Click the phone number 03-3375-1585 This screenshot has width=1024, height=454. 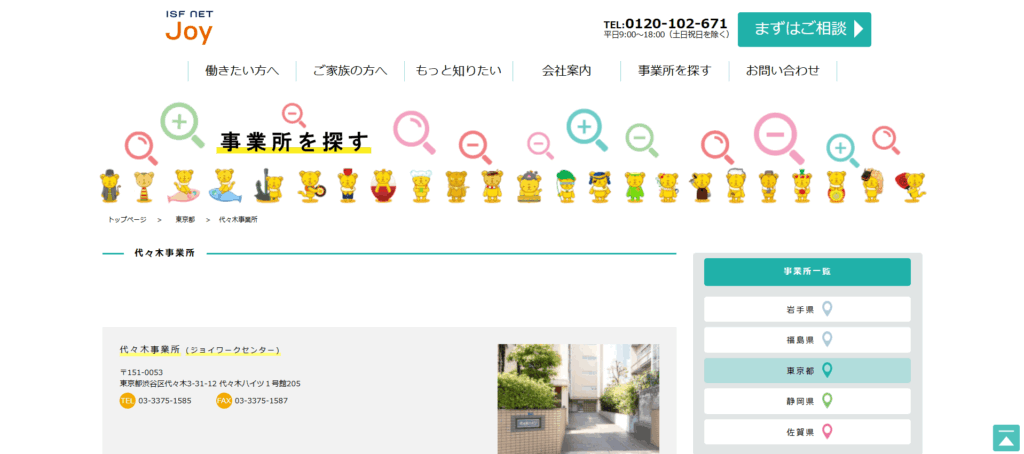point(165,400)
